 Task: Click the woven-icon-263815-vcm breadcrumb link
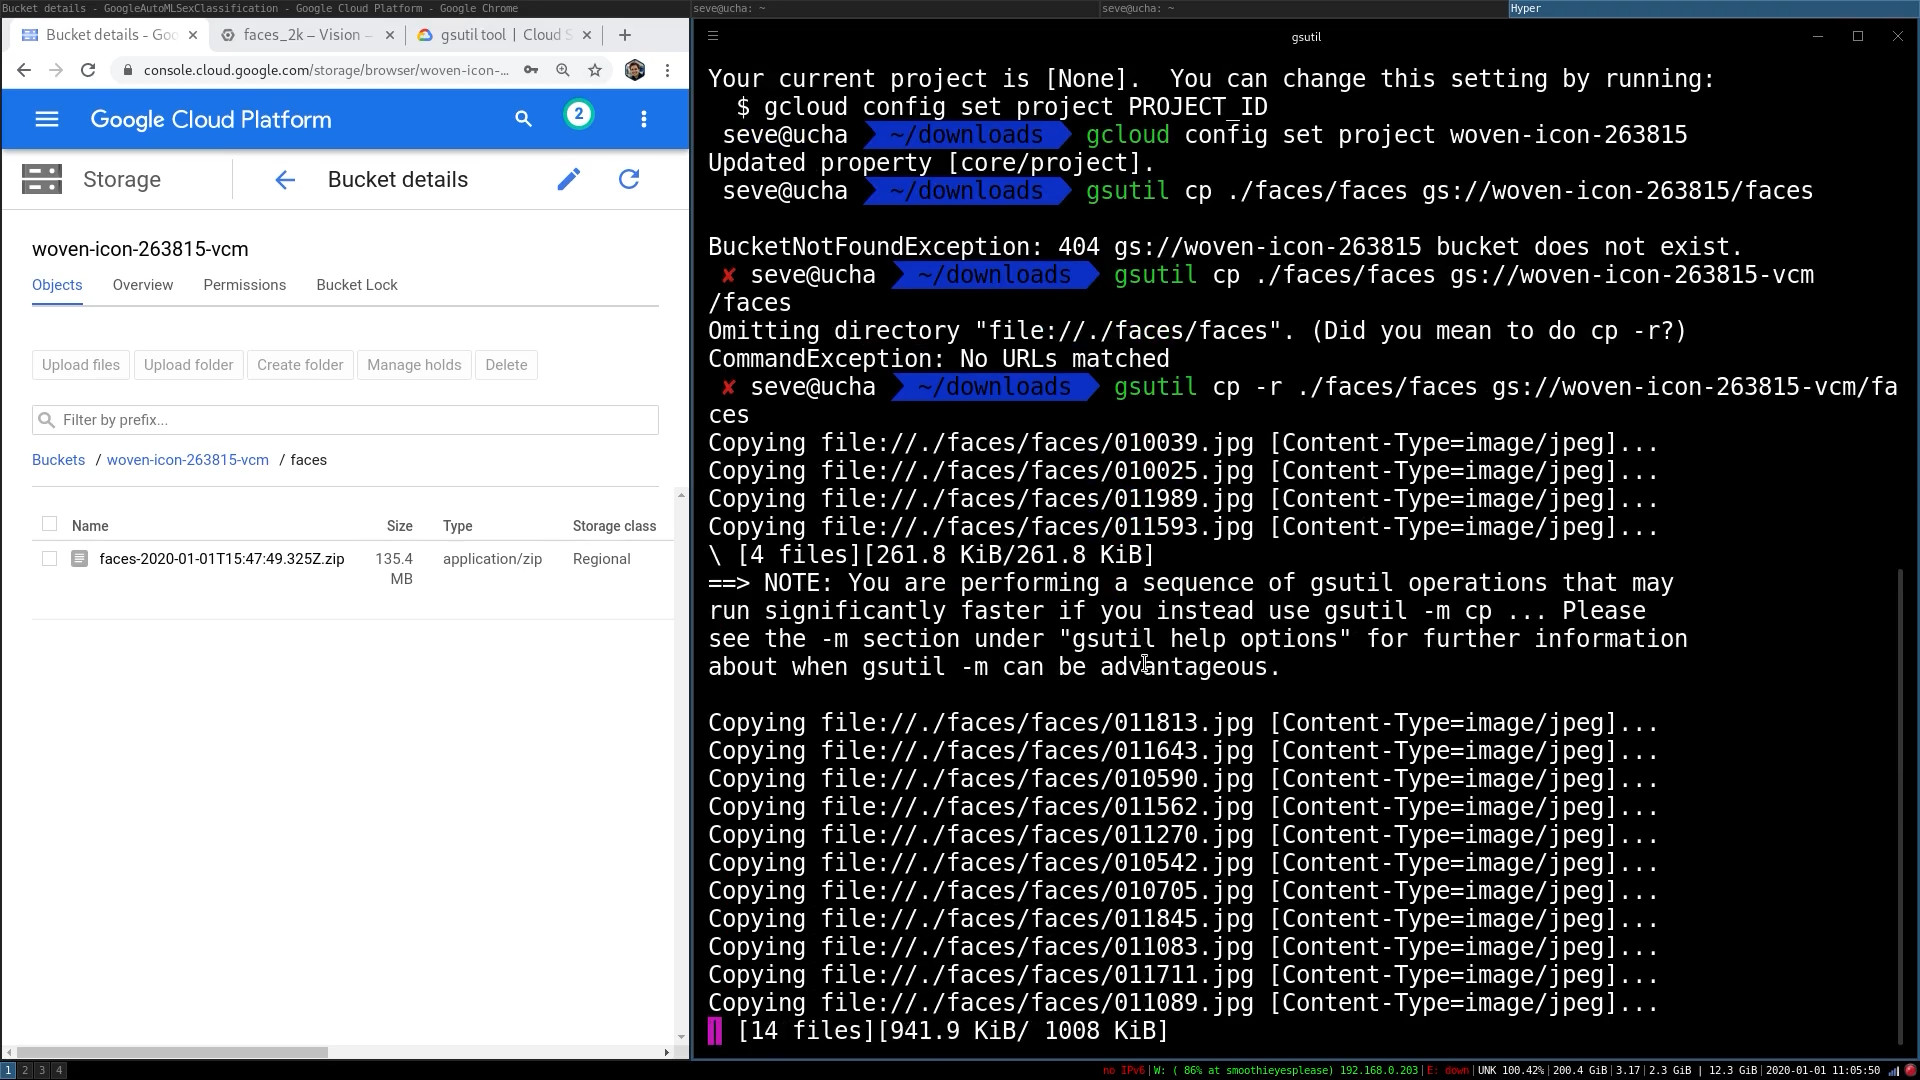tap(187, 460)
